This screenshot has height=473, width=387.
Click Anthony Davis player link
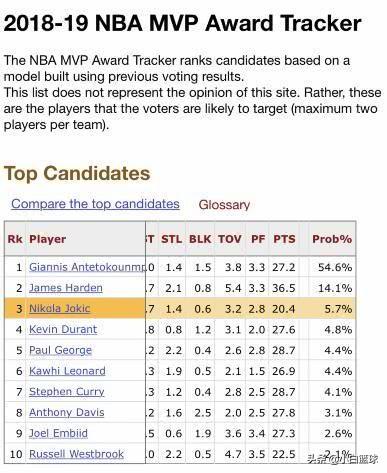click(x=67, y=413)
